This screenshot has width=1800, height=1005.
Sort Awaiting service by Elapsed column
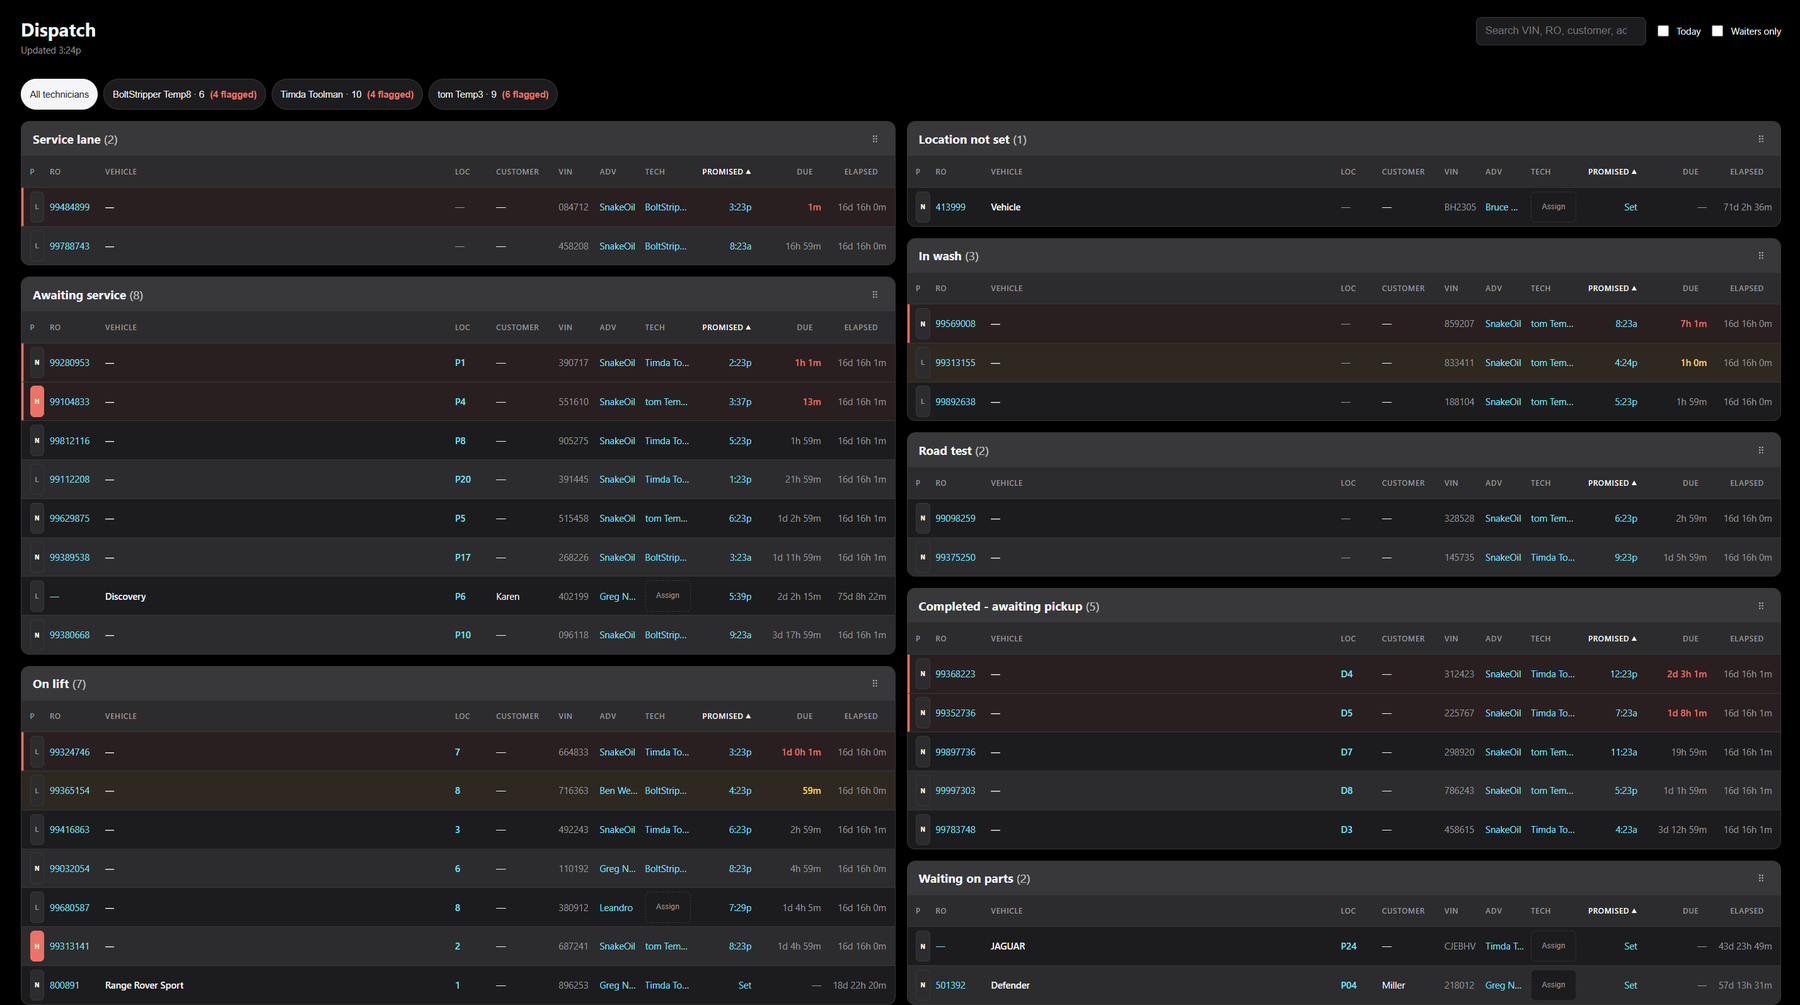click(860, 328)
